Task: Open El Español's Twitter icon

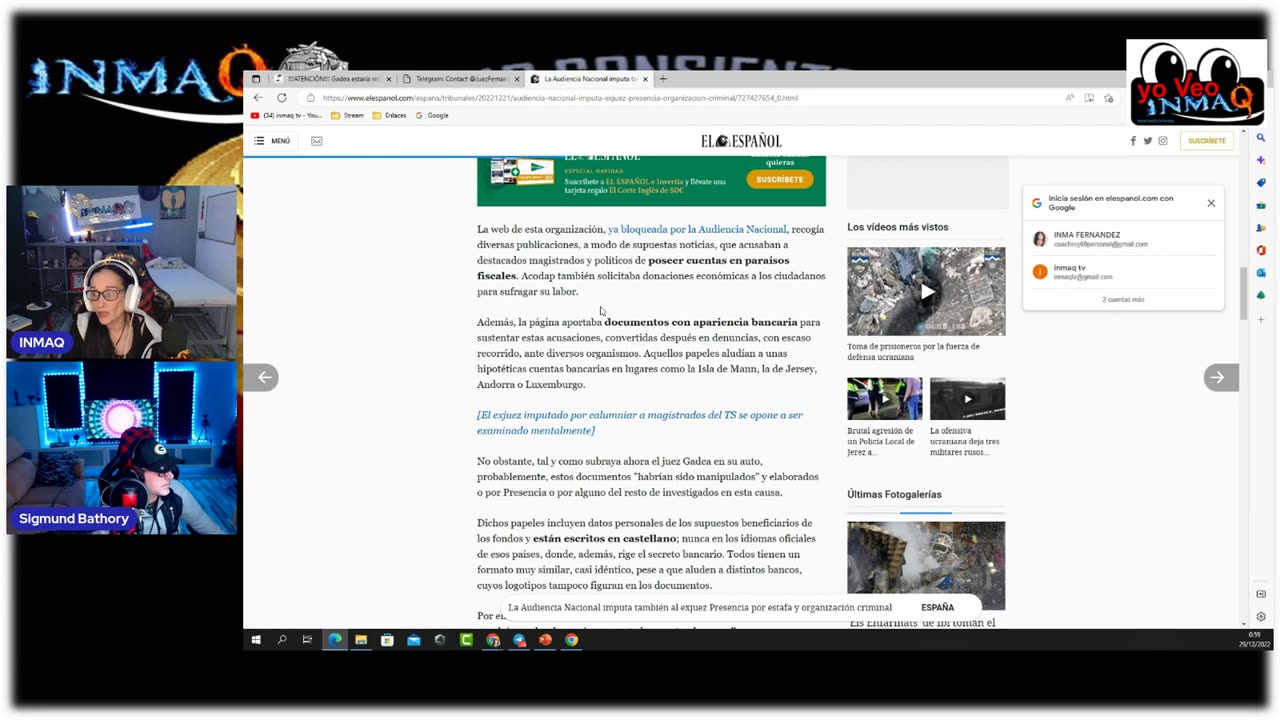Action: pyautogui.click(x=1148, y=141)
